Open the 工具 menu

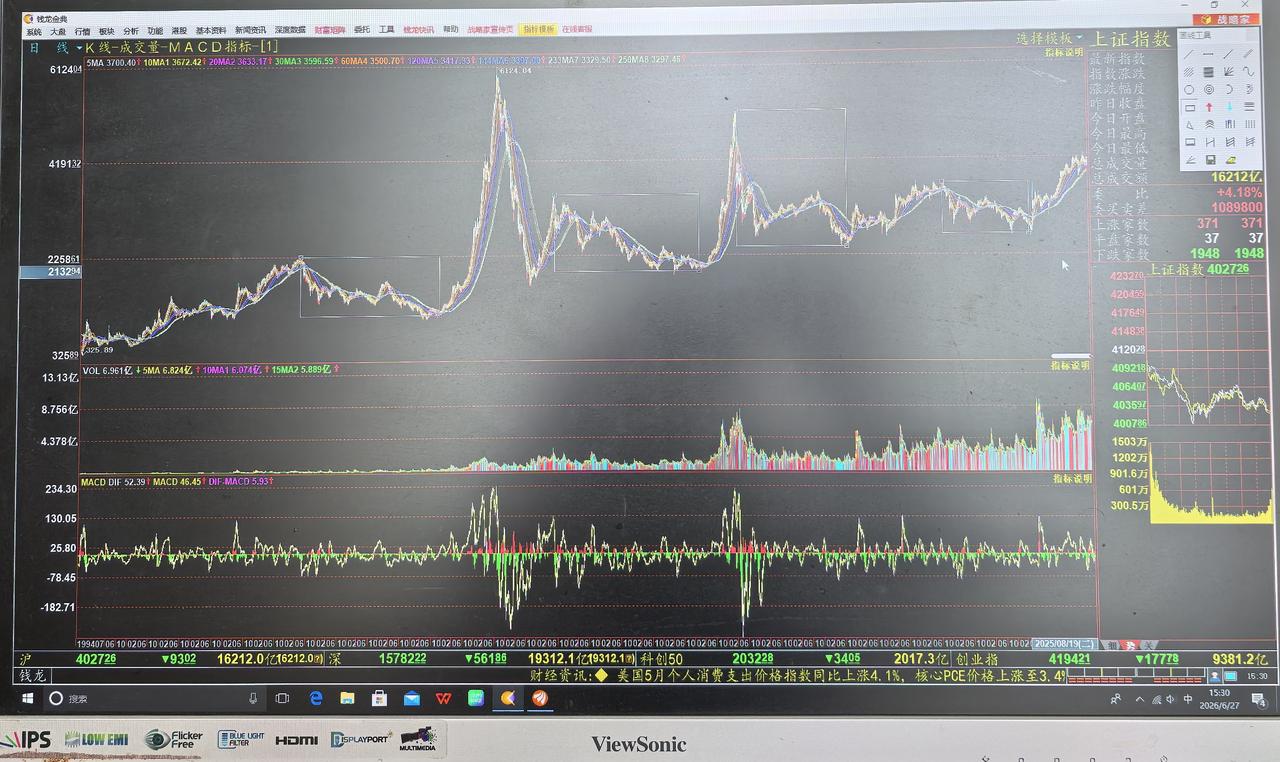click(386, 30)
